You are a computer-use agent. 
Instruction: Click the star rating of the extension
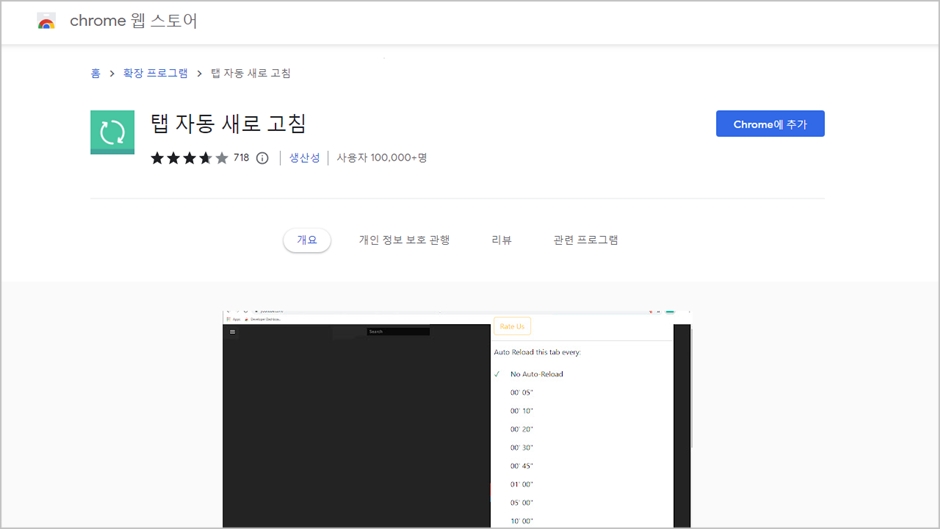point(189,158)
